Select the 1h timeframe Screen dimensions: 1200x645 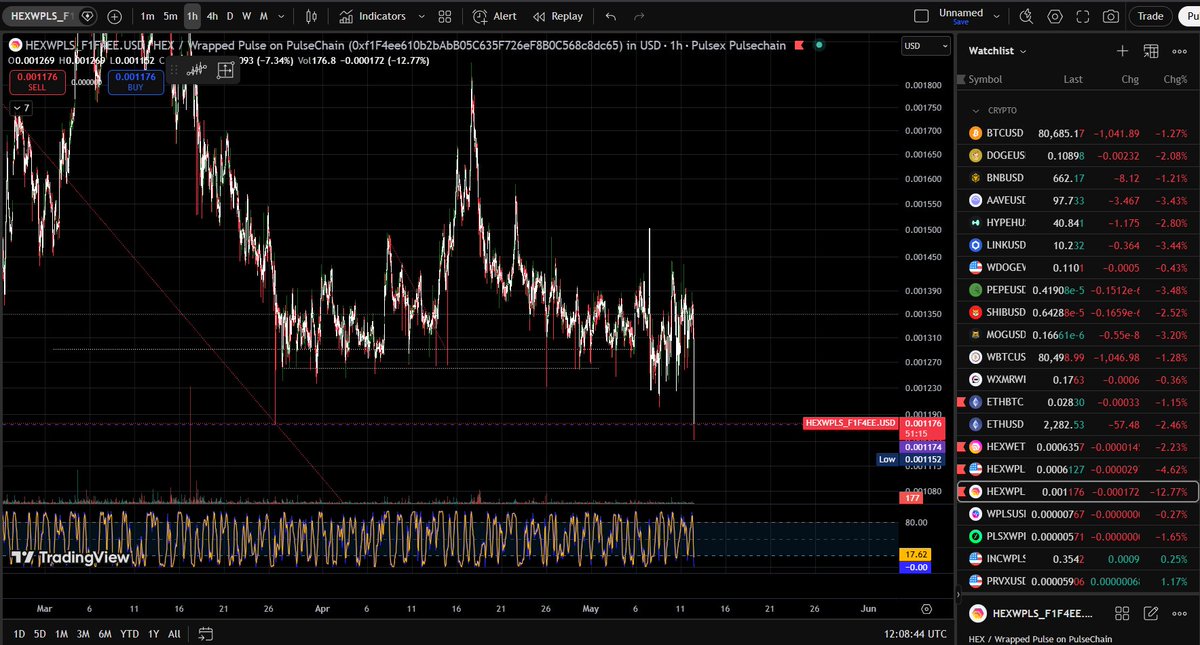pos(192,16)
